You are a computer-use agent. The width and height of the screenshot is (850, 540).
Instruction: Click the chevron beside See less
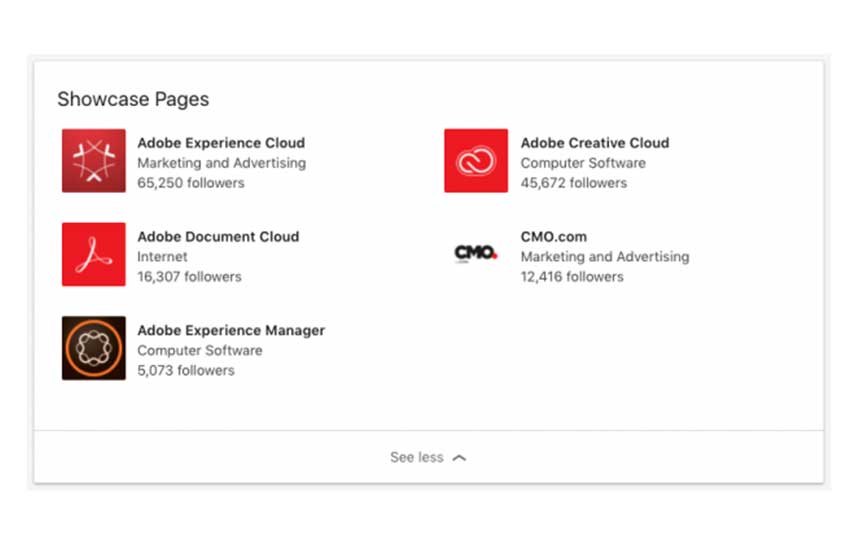[459, 458]
